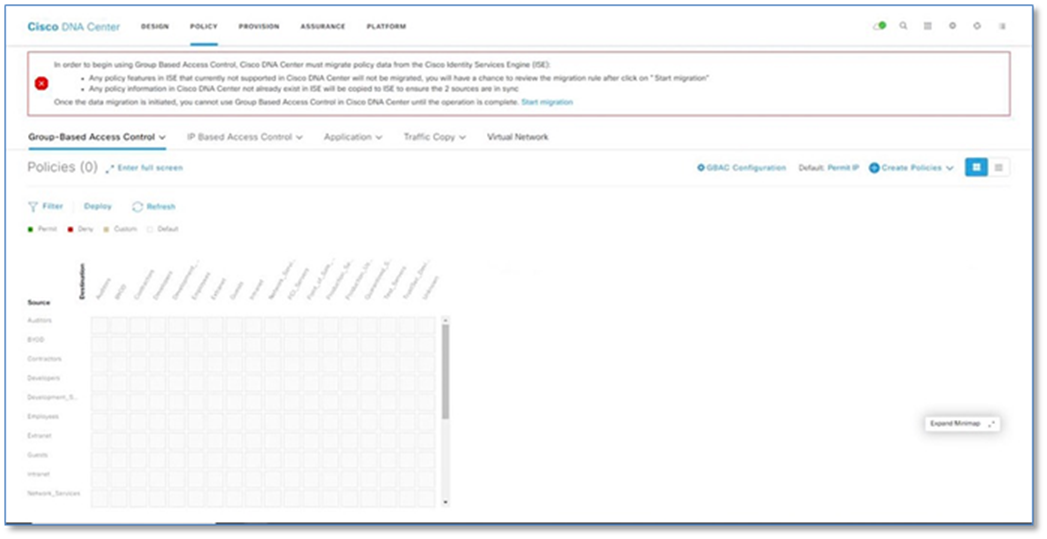Click the Refresh circular arrow icon

(138, 206)
